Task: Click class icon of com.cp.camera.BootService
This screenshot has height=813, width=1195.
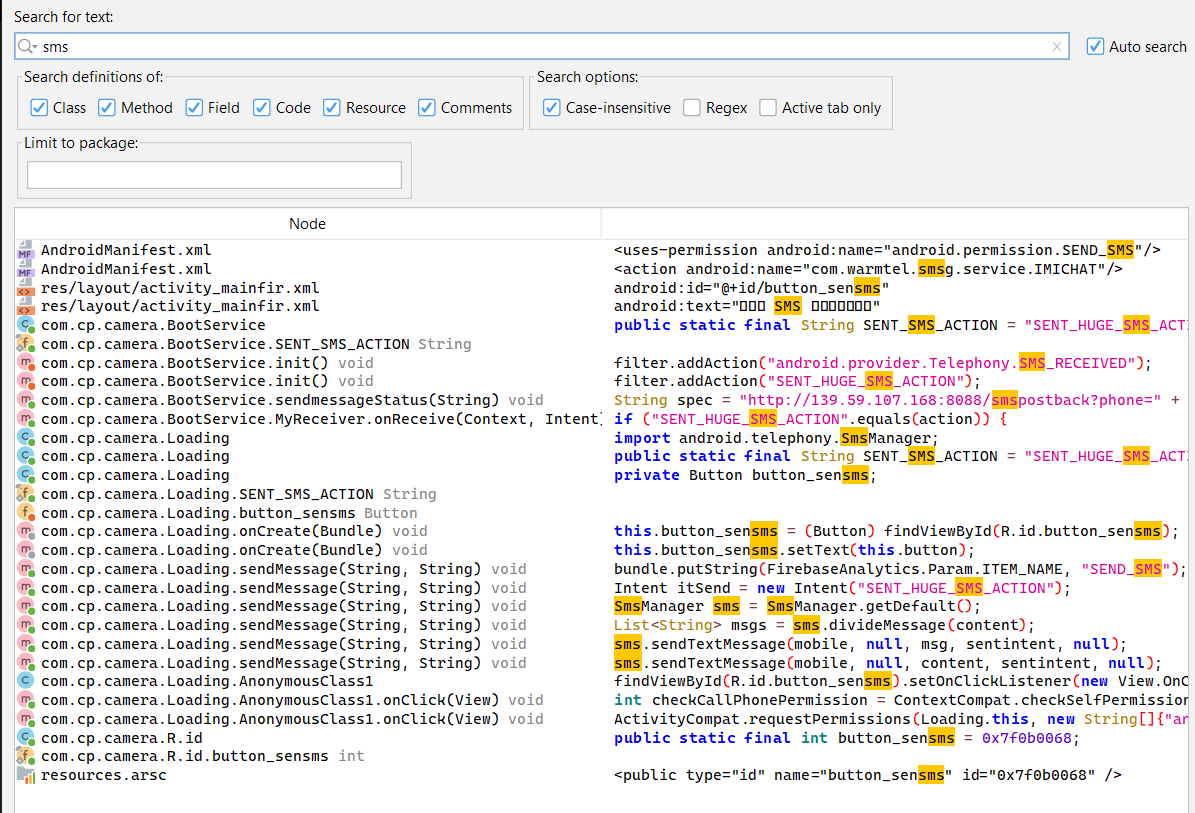Action: (x=26, y=325)
